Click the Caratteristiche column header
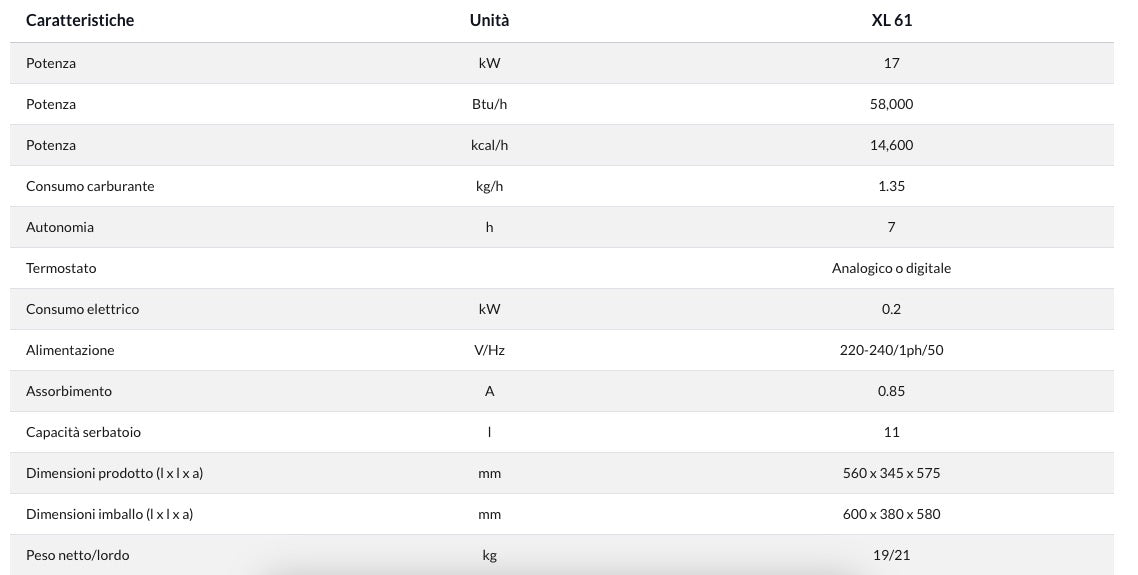 click(x=80, y=20)
